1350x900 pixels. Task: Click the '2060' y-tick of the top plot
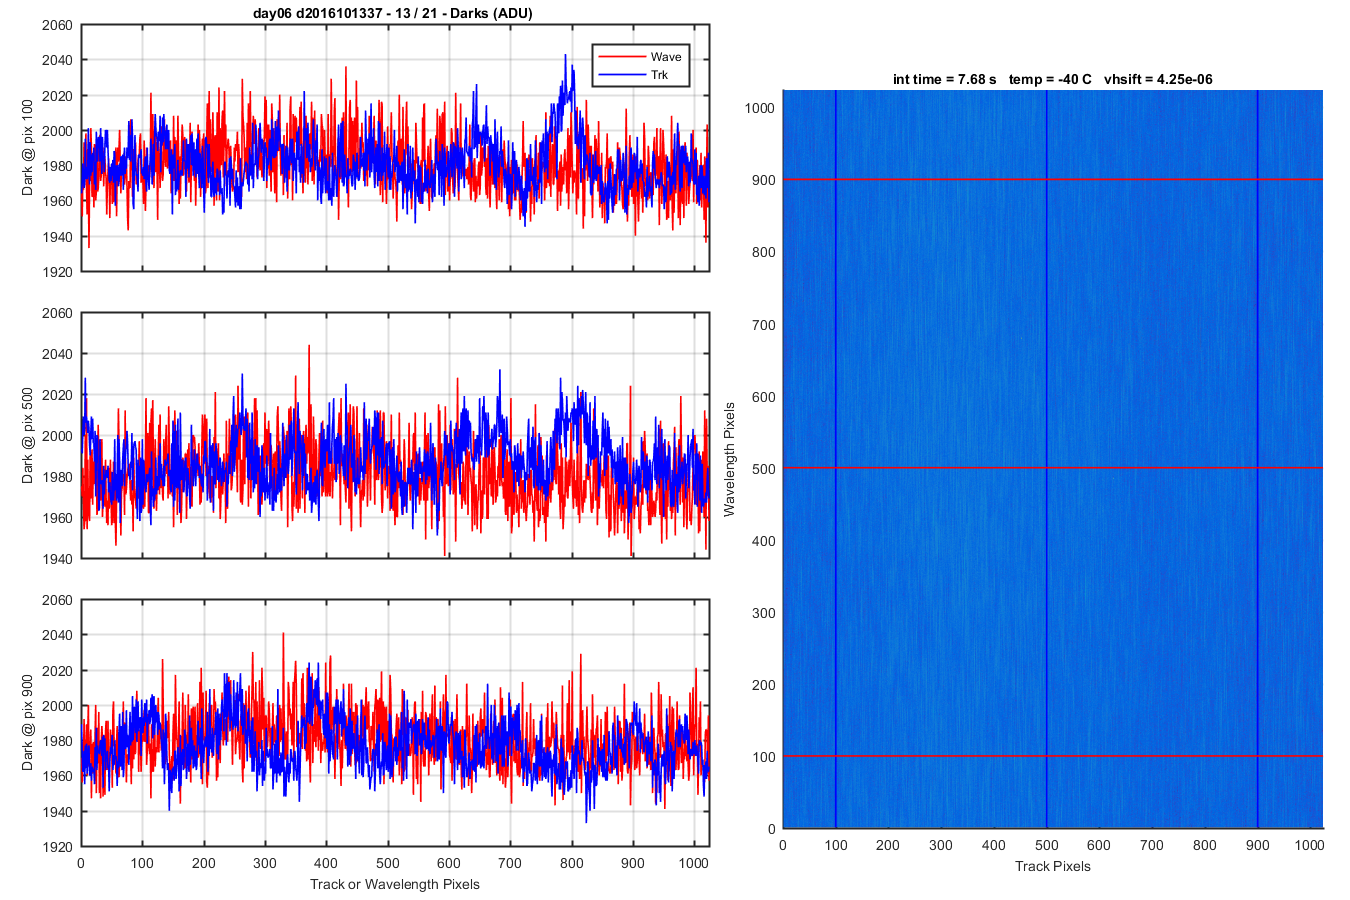[x=57, y=25]
